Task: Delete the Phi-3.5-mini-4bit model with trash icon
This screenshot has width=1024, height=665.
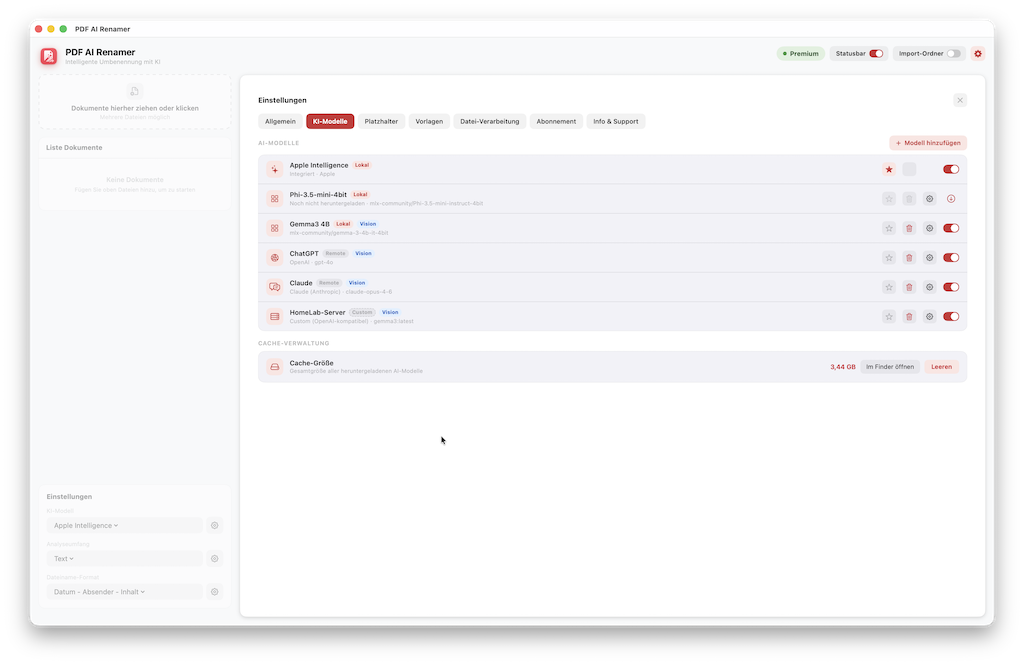Action: [x=909, y=199]
